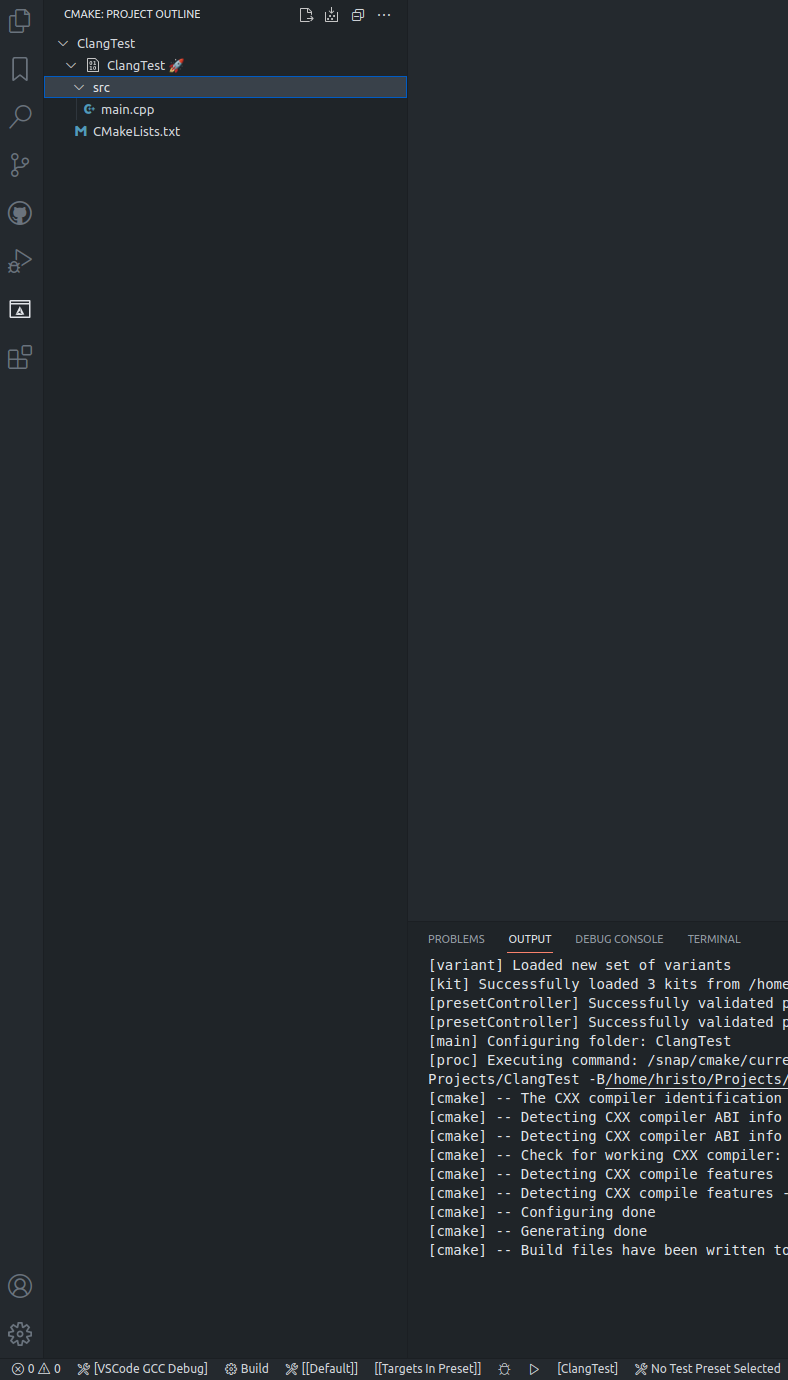Click the main.cpp C++ file icon

[x=89, y=109]
